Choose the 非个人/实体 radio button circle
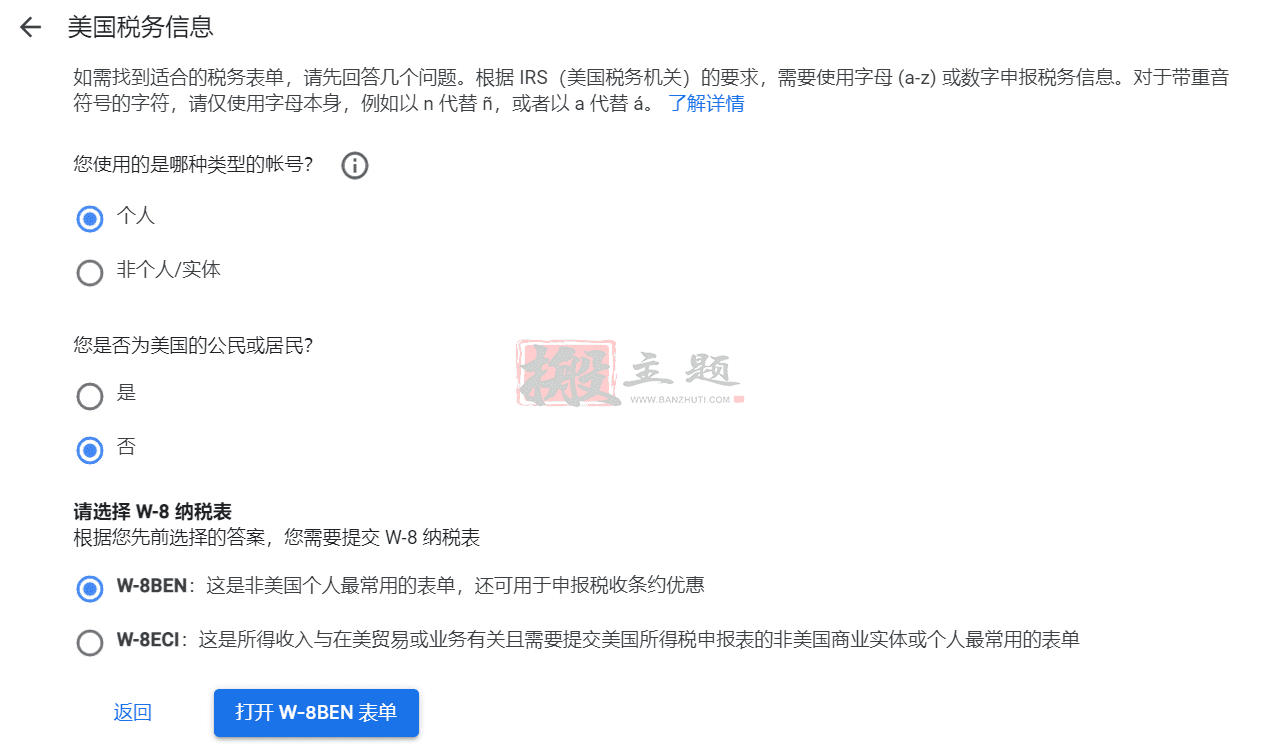Viewport: 1267px width, 745px height. click(x=90, y=272)
